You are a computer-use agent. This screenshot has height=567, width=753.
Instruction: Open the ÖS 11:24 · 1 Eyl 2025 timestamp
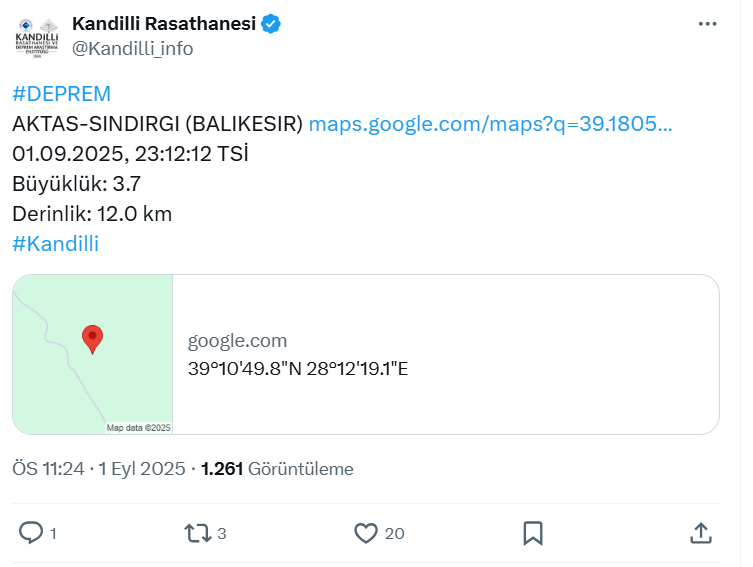coord(98,469)
